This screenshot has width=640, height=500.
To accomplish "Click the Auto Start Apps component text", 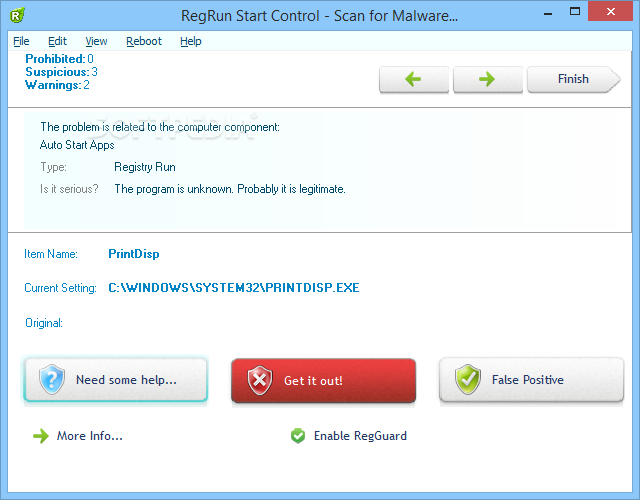I will [x=77, y=145].
